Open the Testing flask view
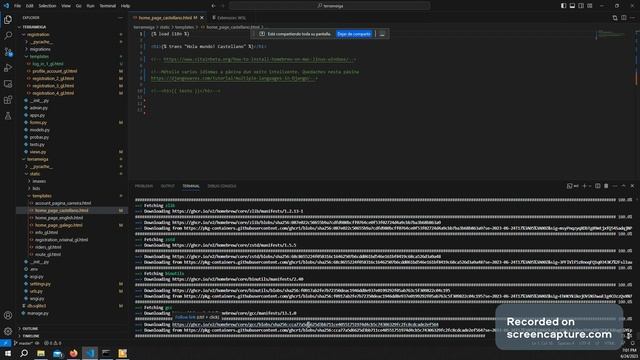 click(8, 116)
